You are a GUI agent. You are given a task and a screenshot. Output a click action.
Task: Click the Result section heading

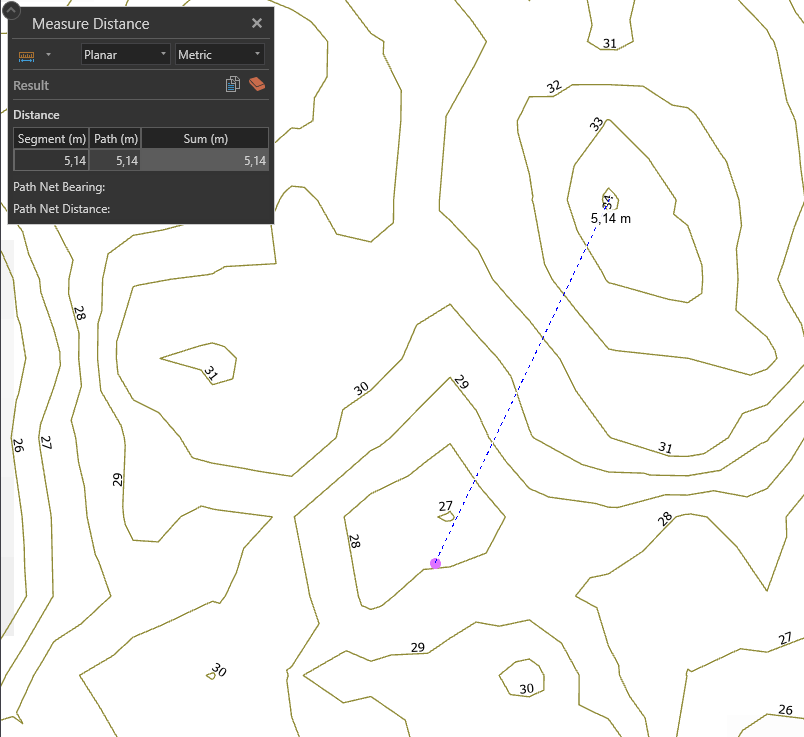tap(31, 86)
